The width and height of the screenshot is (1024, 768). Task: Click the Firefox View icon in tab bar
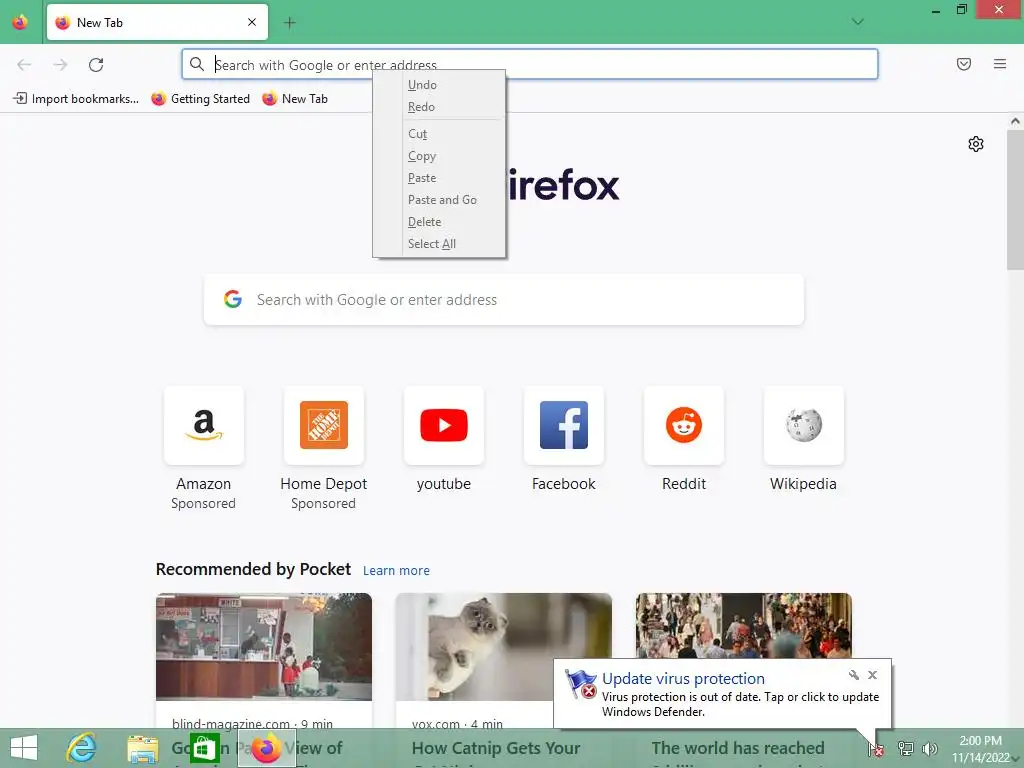20,22
